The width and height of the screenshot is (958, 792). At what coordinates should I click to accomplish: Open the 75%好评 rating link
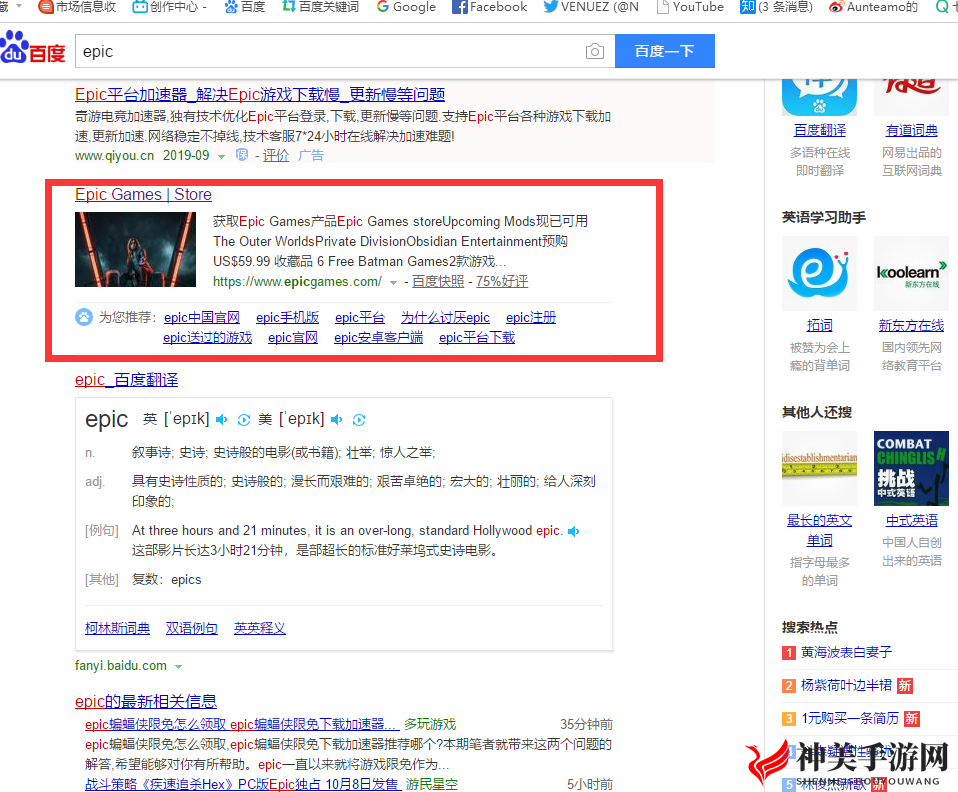(x=502, y=282)
